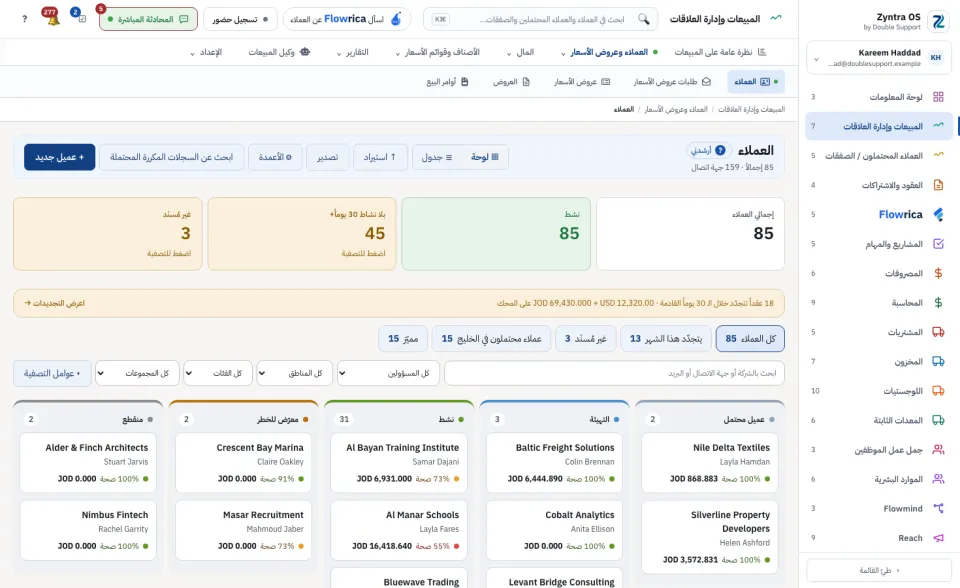Screen dimensions: 960x588
Task: Open help icon next to أرشِدني
Action: [x=721, y=150]
